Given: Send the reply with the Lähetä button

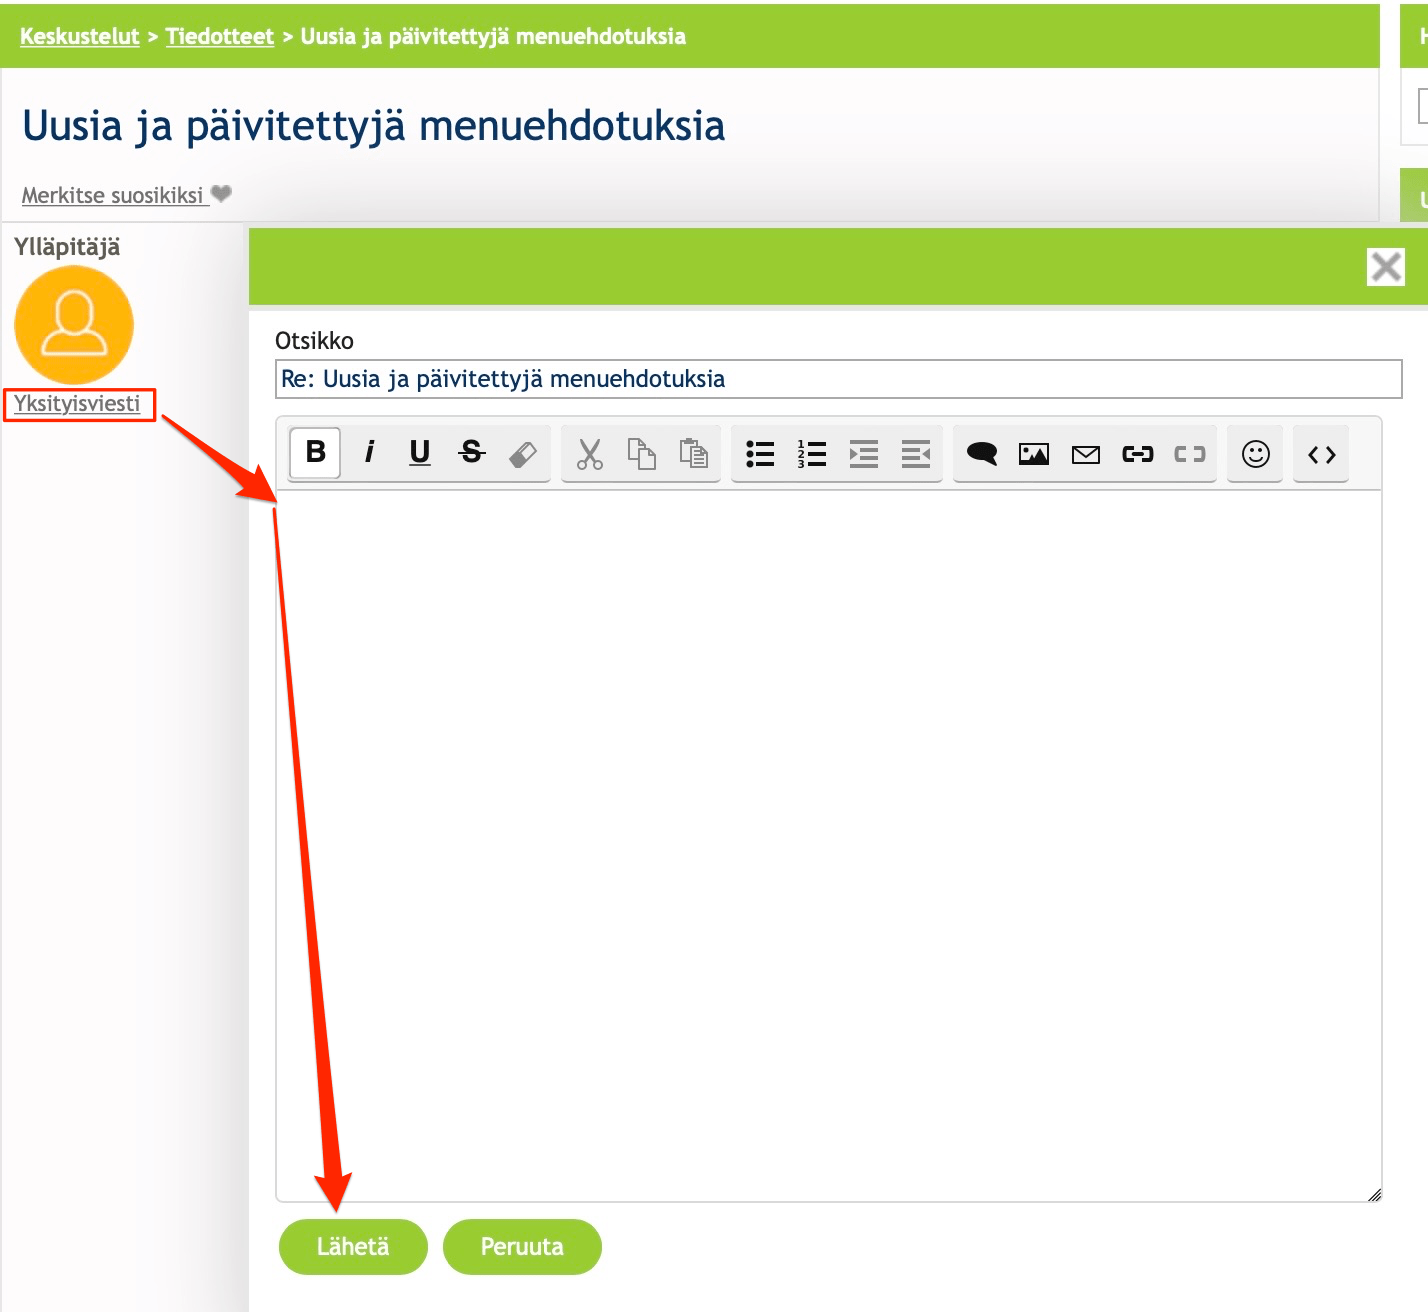Looking at the screenshot, I should pos(352,1246).
